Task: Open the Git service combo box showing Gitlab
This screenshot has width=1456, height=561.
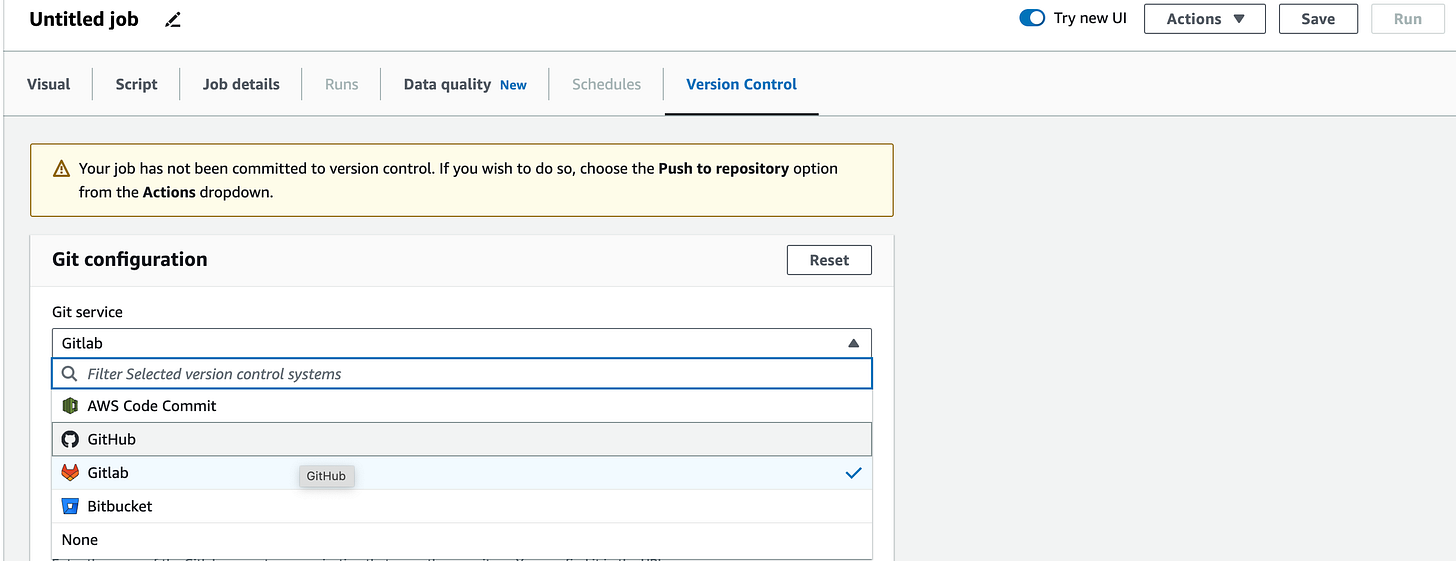Action: click(462, 343)
